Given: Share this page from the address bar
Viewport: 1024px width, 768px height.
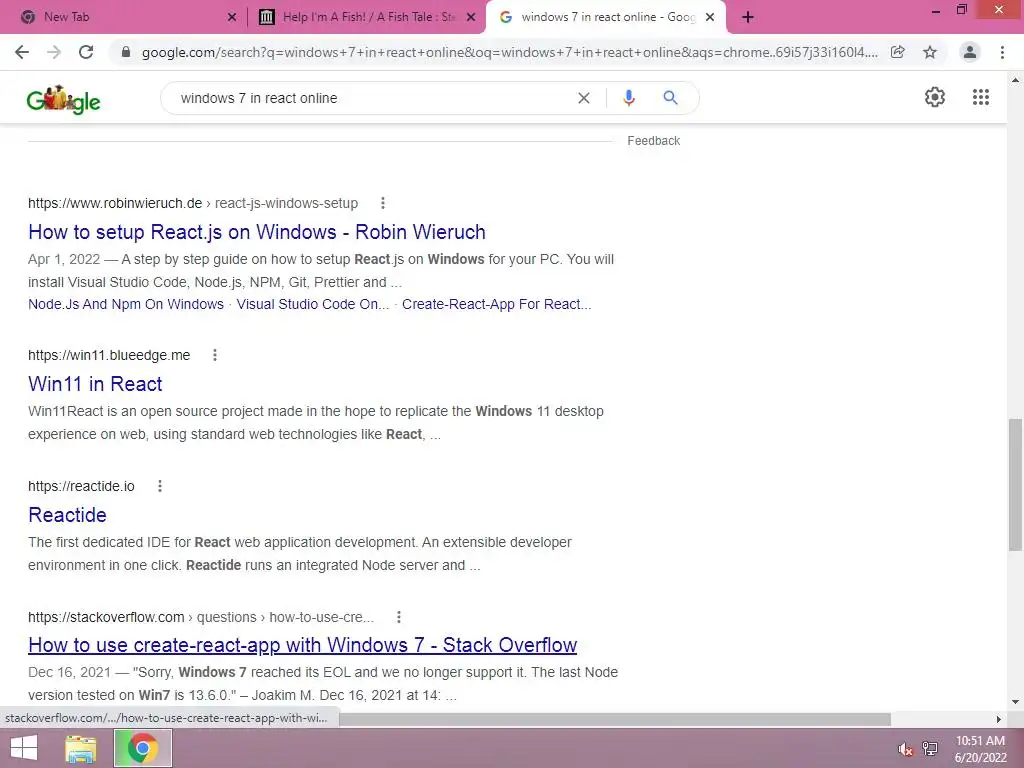Looking at the screenshot, I should pyautogui.click(x=897, y=52).
